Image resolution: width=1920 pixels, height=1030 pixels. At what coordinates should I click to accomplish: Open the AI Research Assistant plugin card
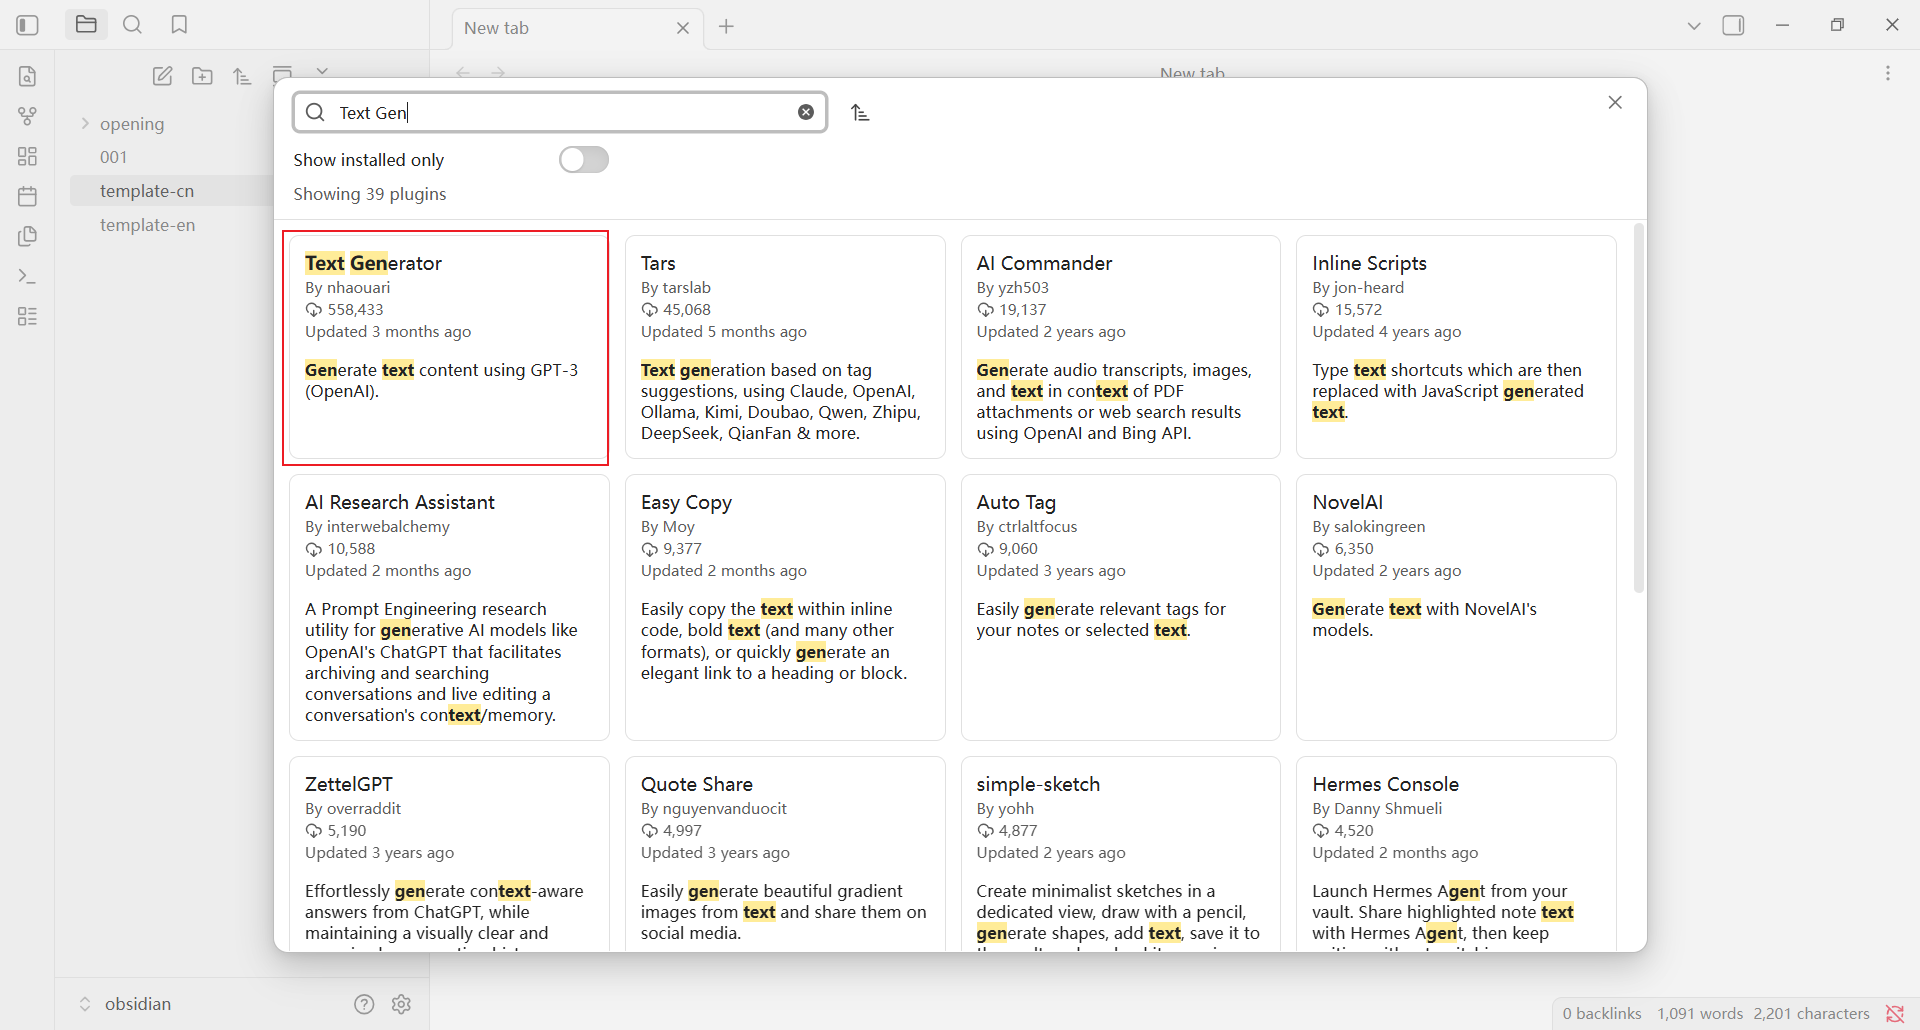click(x=449, y=607)
